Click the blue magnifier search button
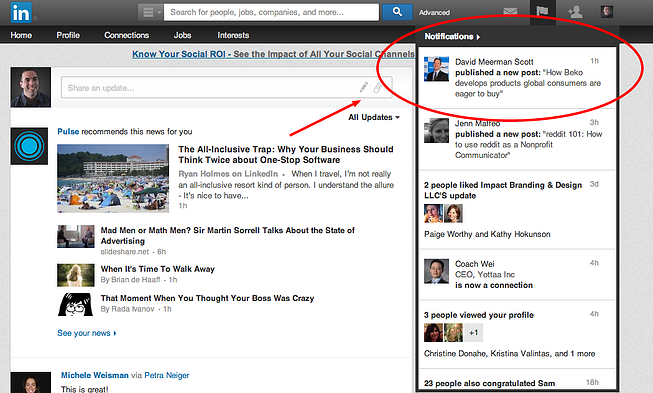The image size is (653, 393). (x=397, y=12)
